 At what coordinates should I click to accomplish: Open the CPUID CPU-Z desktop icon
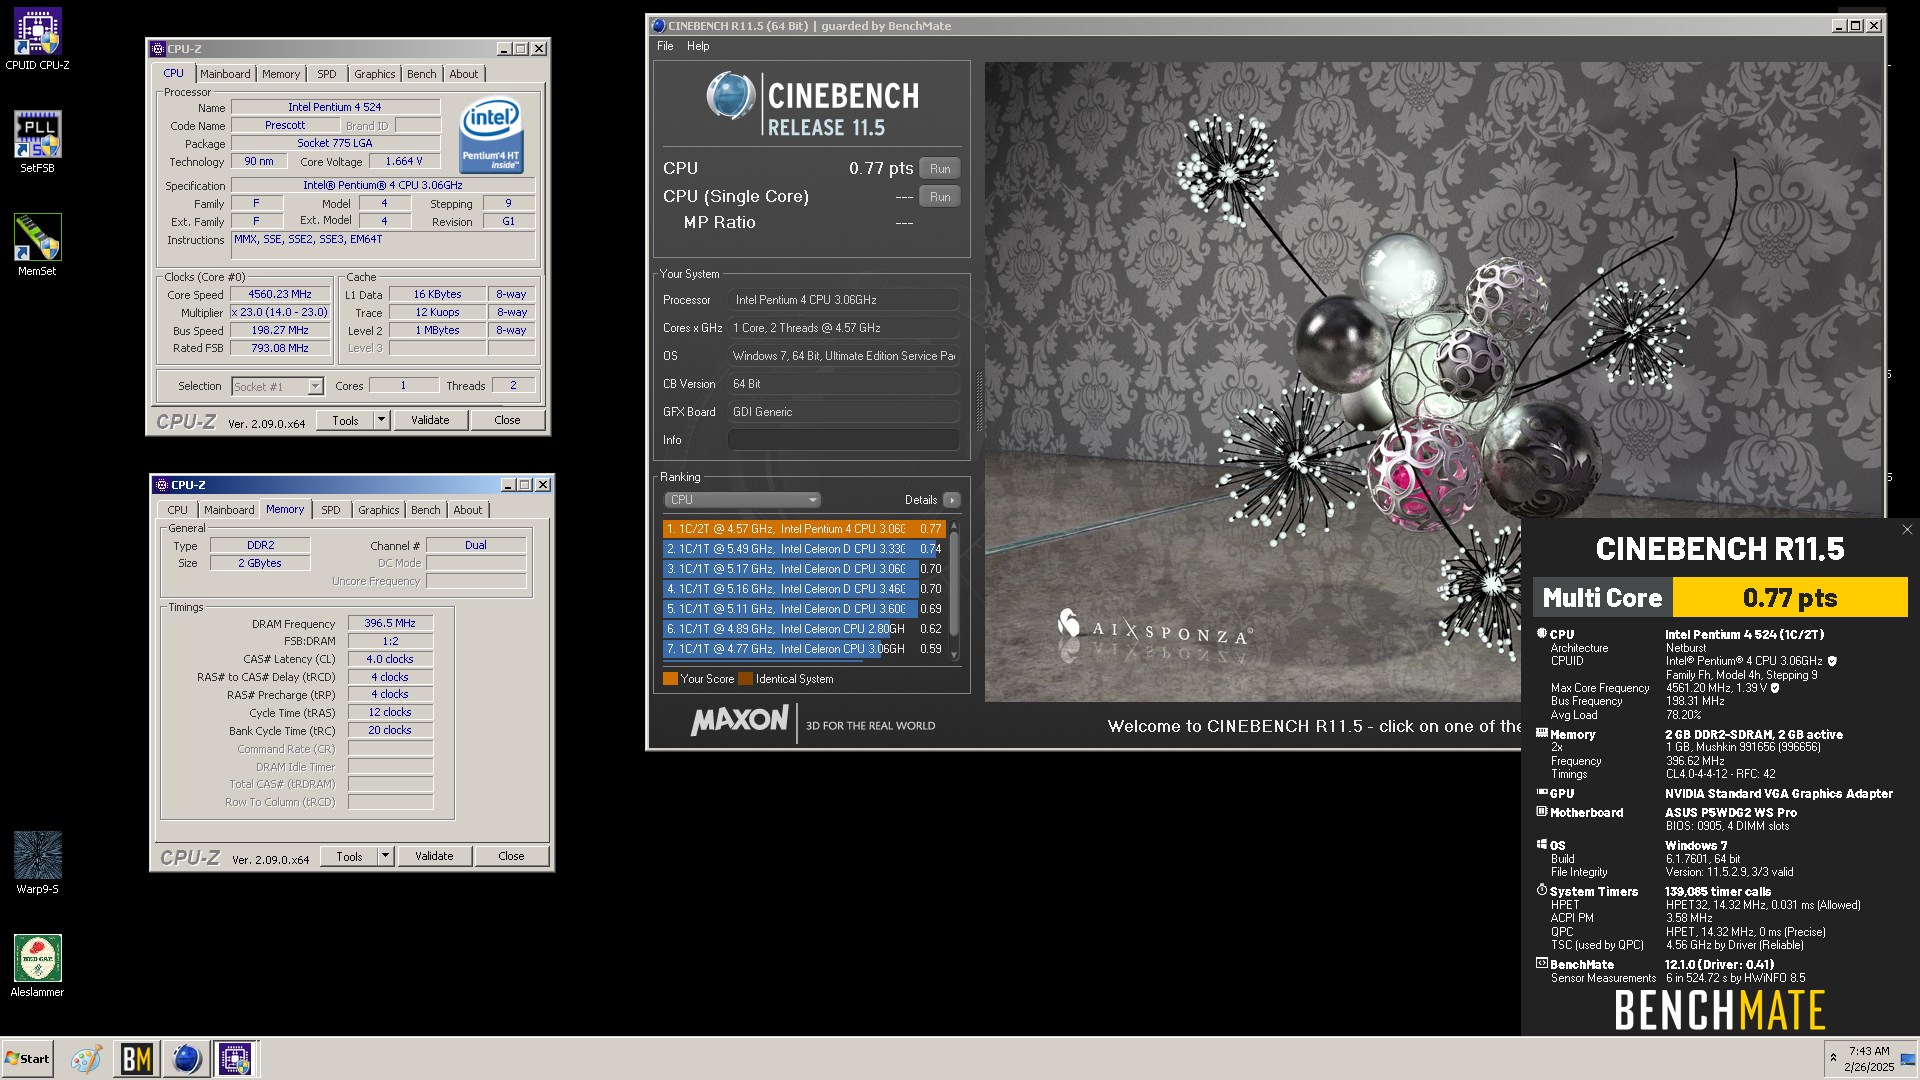point(37,38)
